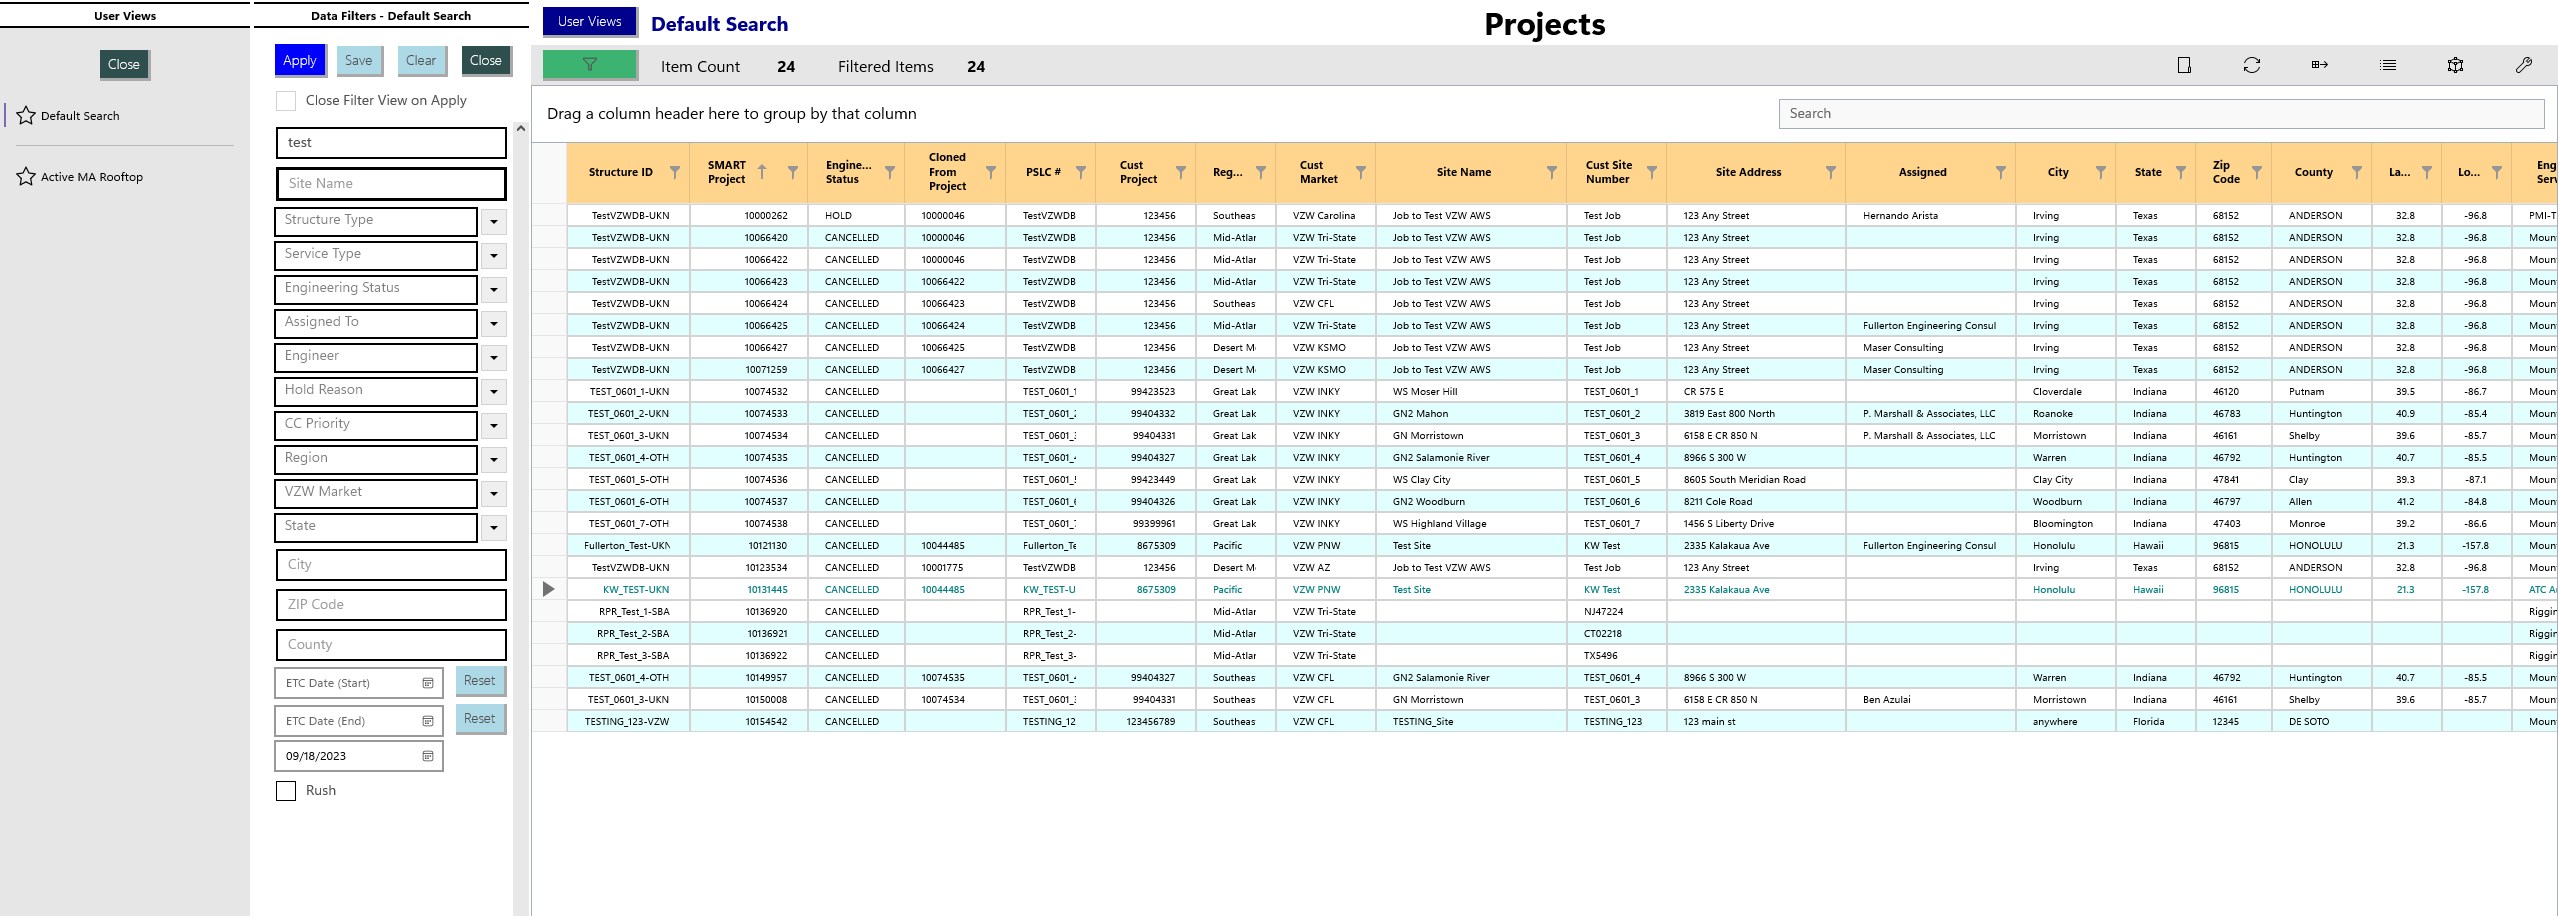
Task: Open the ETC Date (Start) calendar picker
Action: [x=428, y=683]
